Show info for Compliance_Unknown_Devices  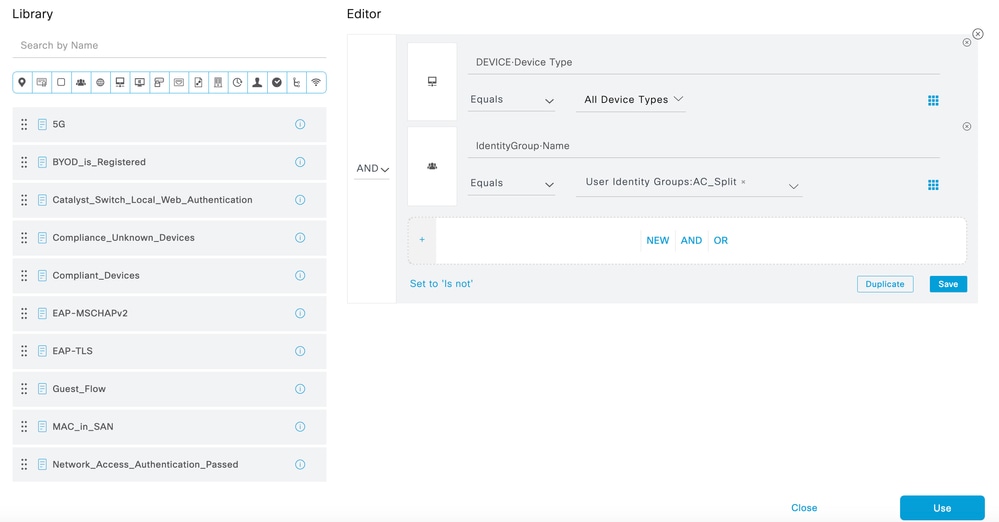tap(300, 238)
